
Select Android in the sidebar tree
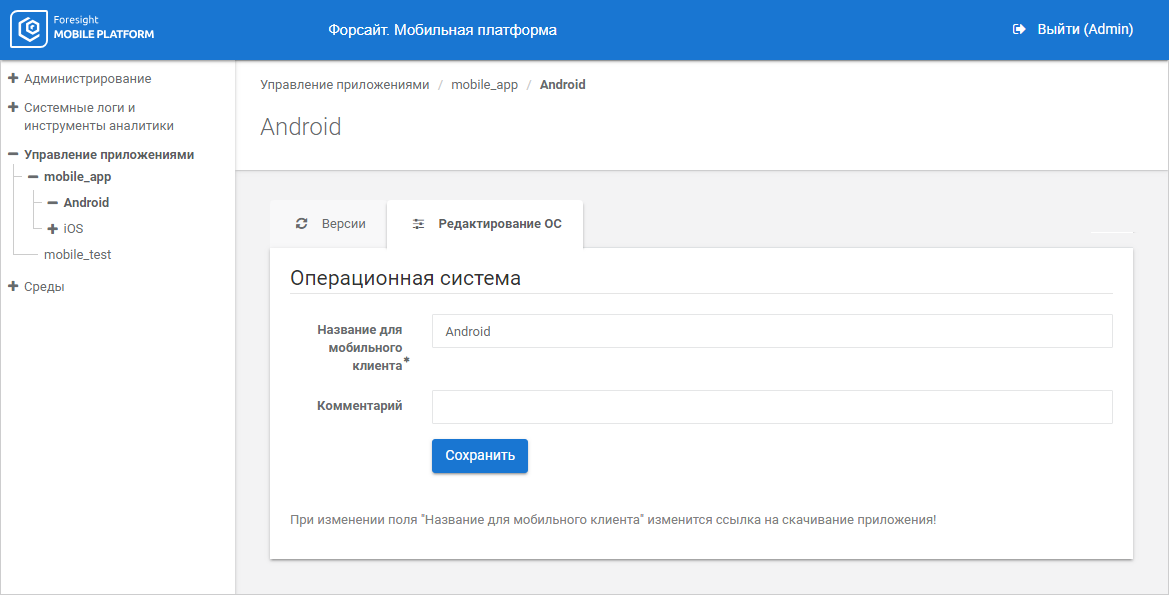click(86, 203)
